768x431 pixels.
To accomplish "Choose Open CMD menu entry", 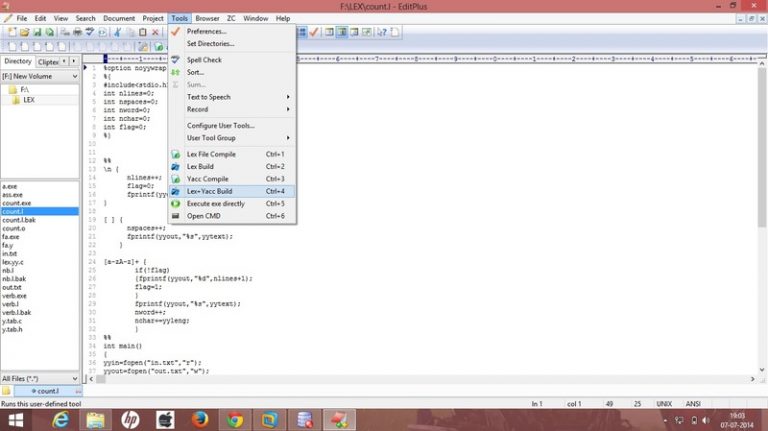I will pos(232,216).
